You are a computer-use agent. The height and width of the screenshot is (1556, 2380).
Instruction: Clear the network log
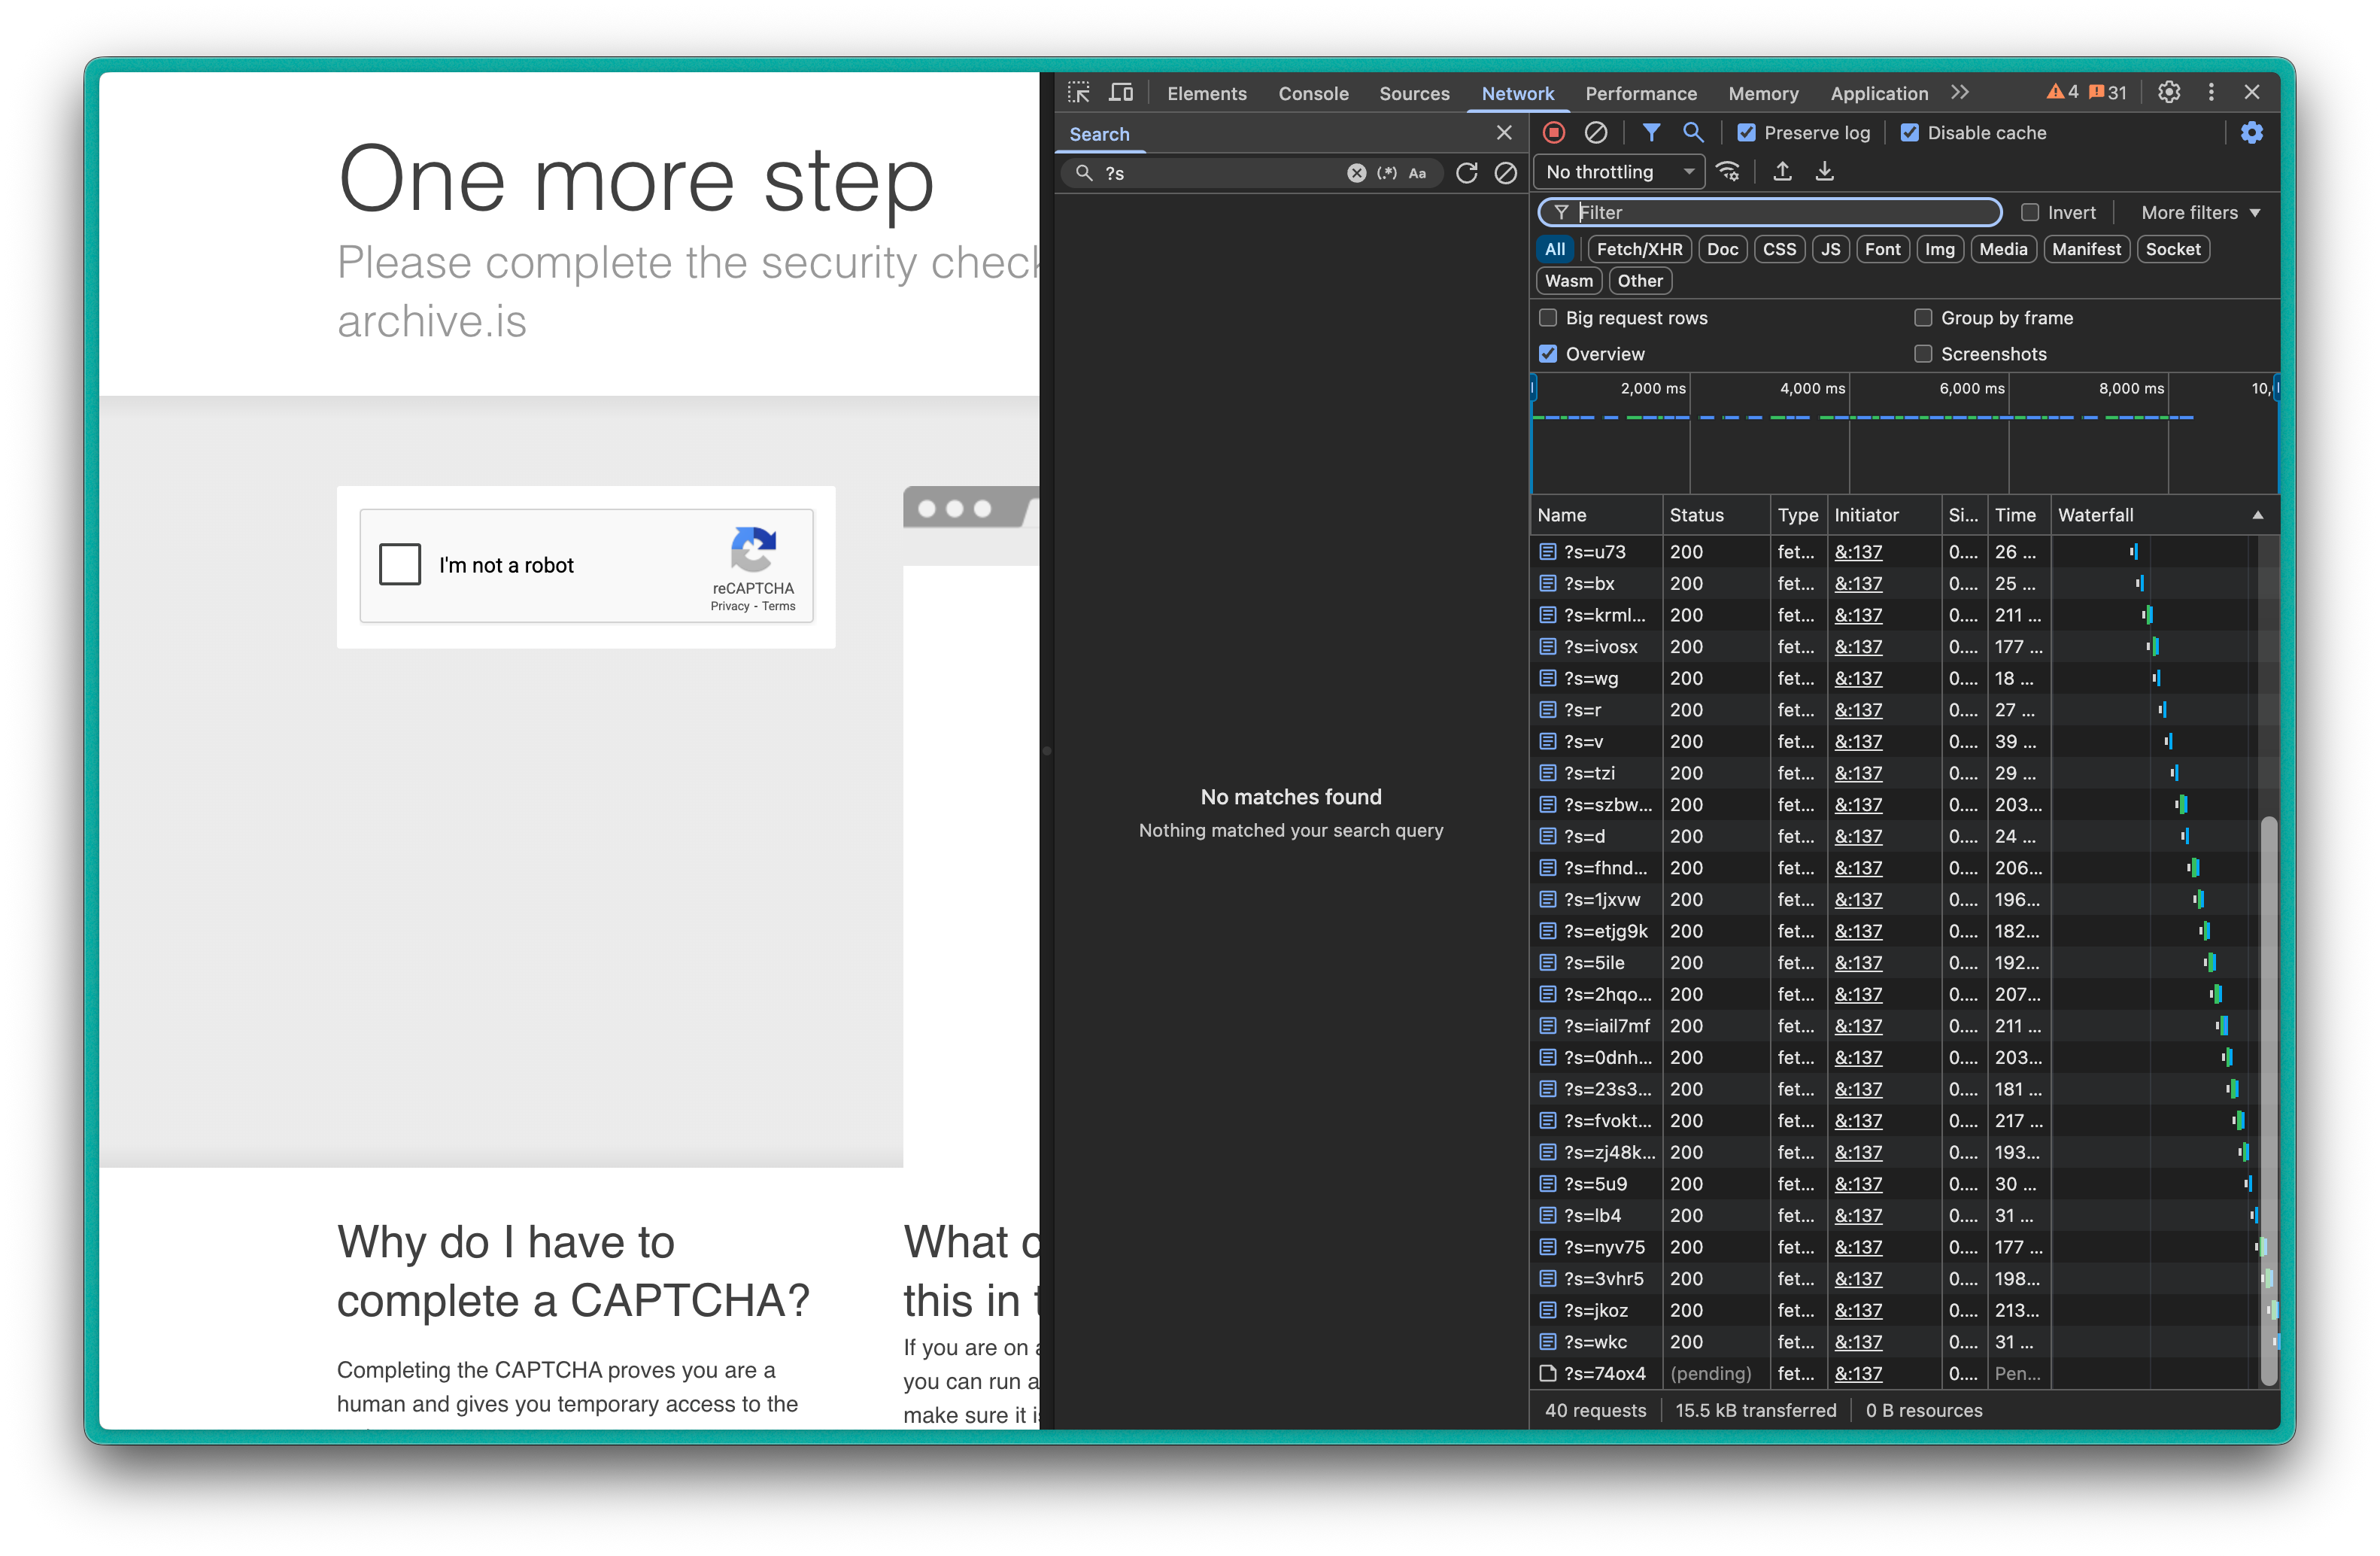(1596, 132)
